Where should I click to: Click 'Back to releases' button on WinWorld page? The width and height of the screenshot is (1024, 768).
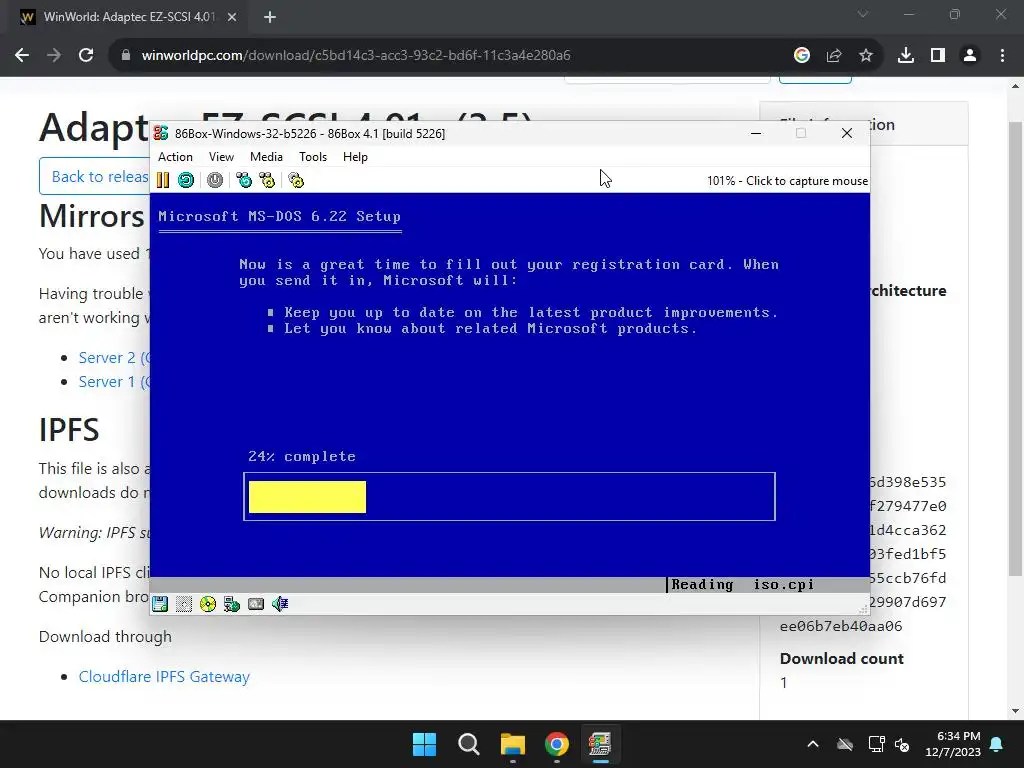point(95,176)
